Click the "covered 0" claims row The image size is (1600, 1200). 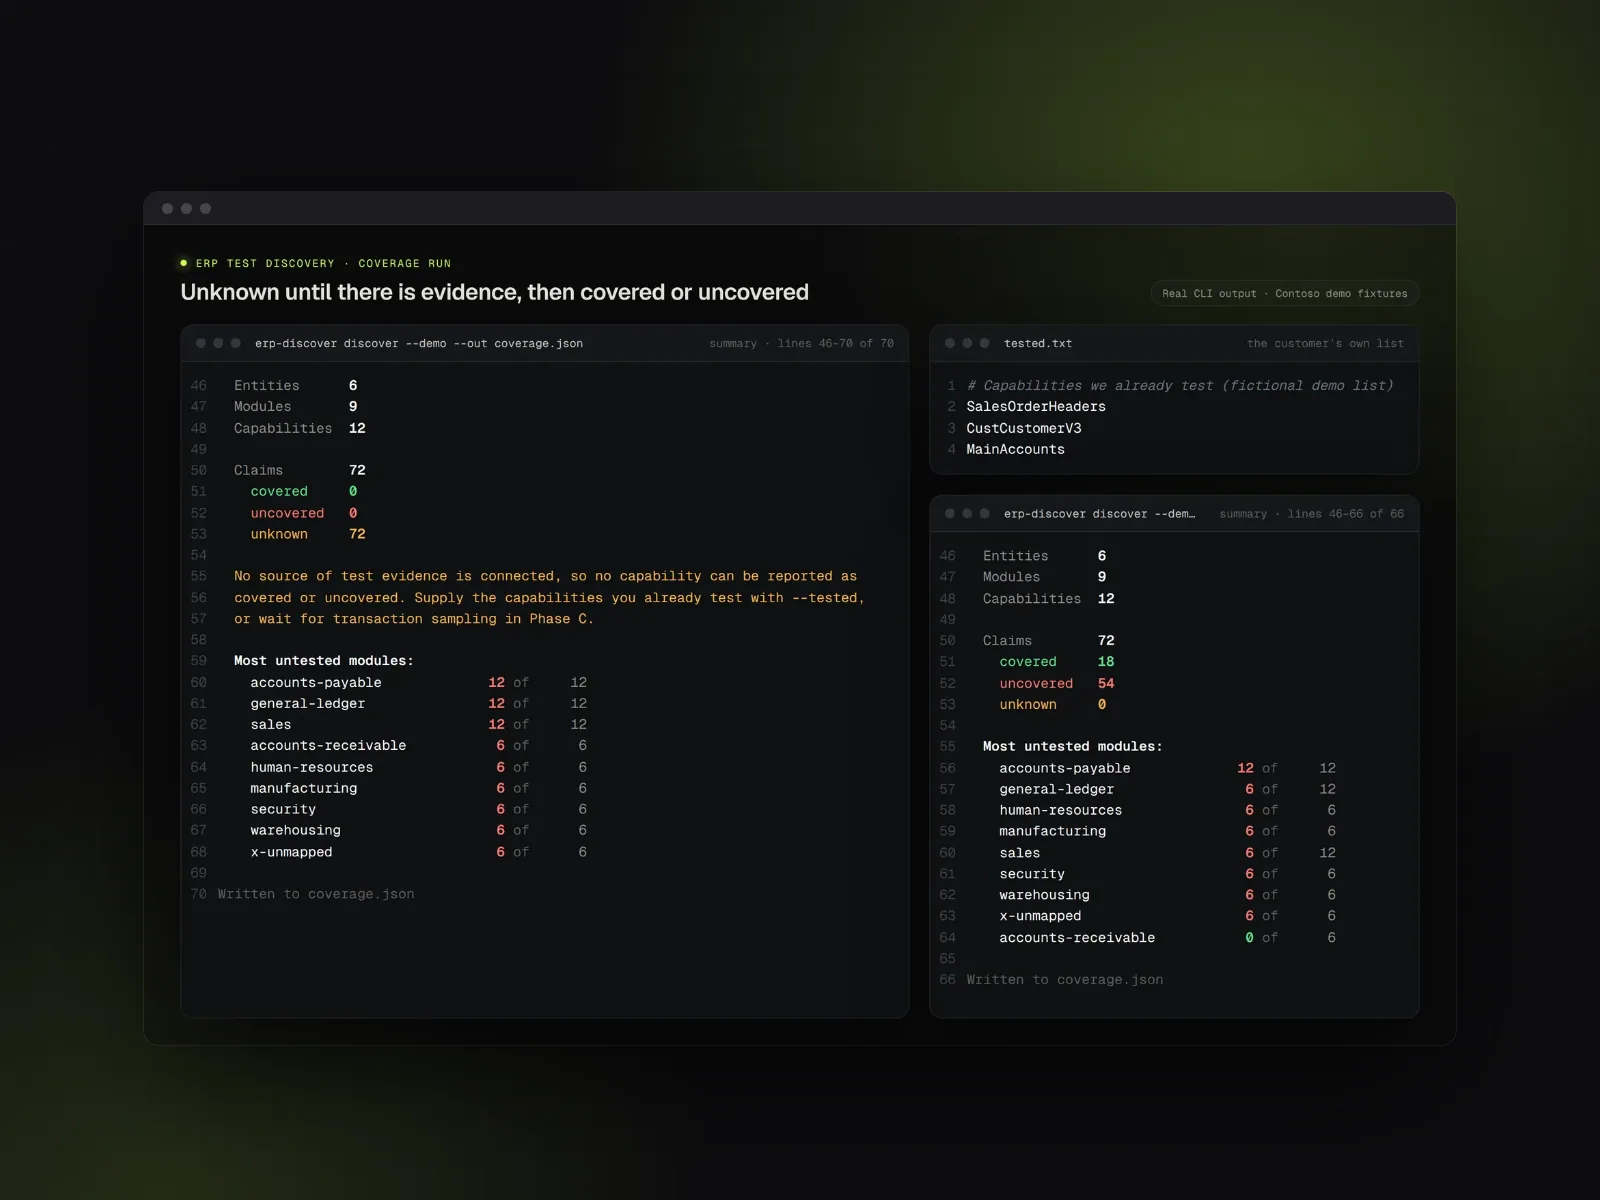click(x=304, y=492)
